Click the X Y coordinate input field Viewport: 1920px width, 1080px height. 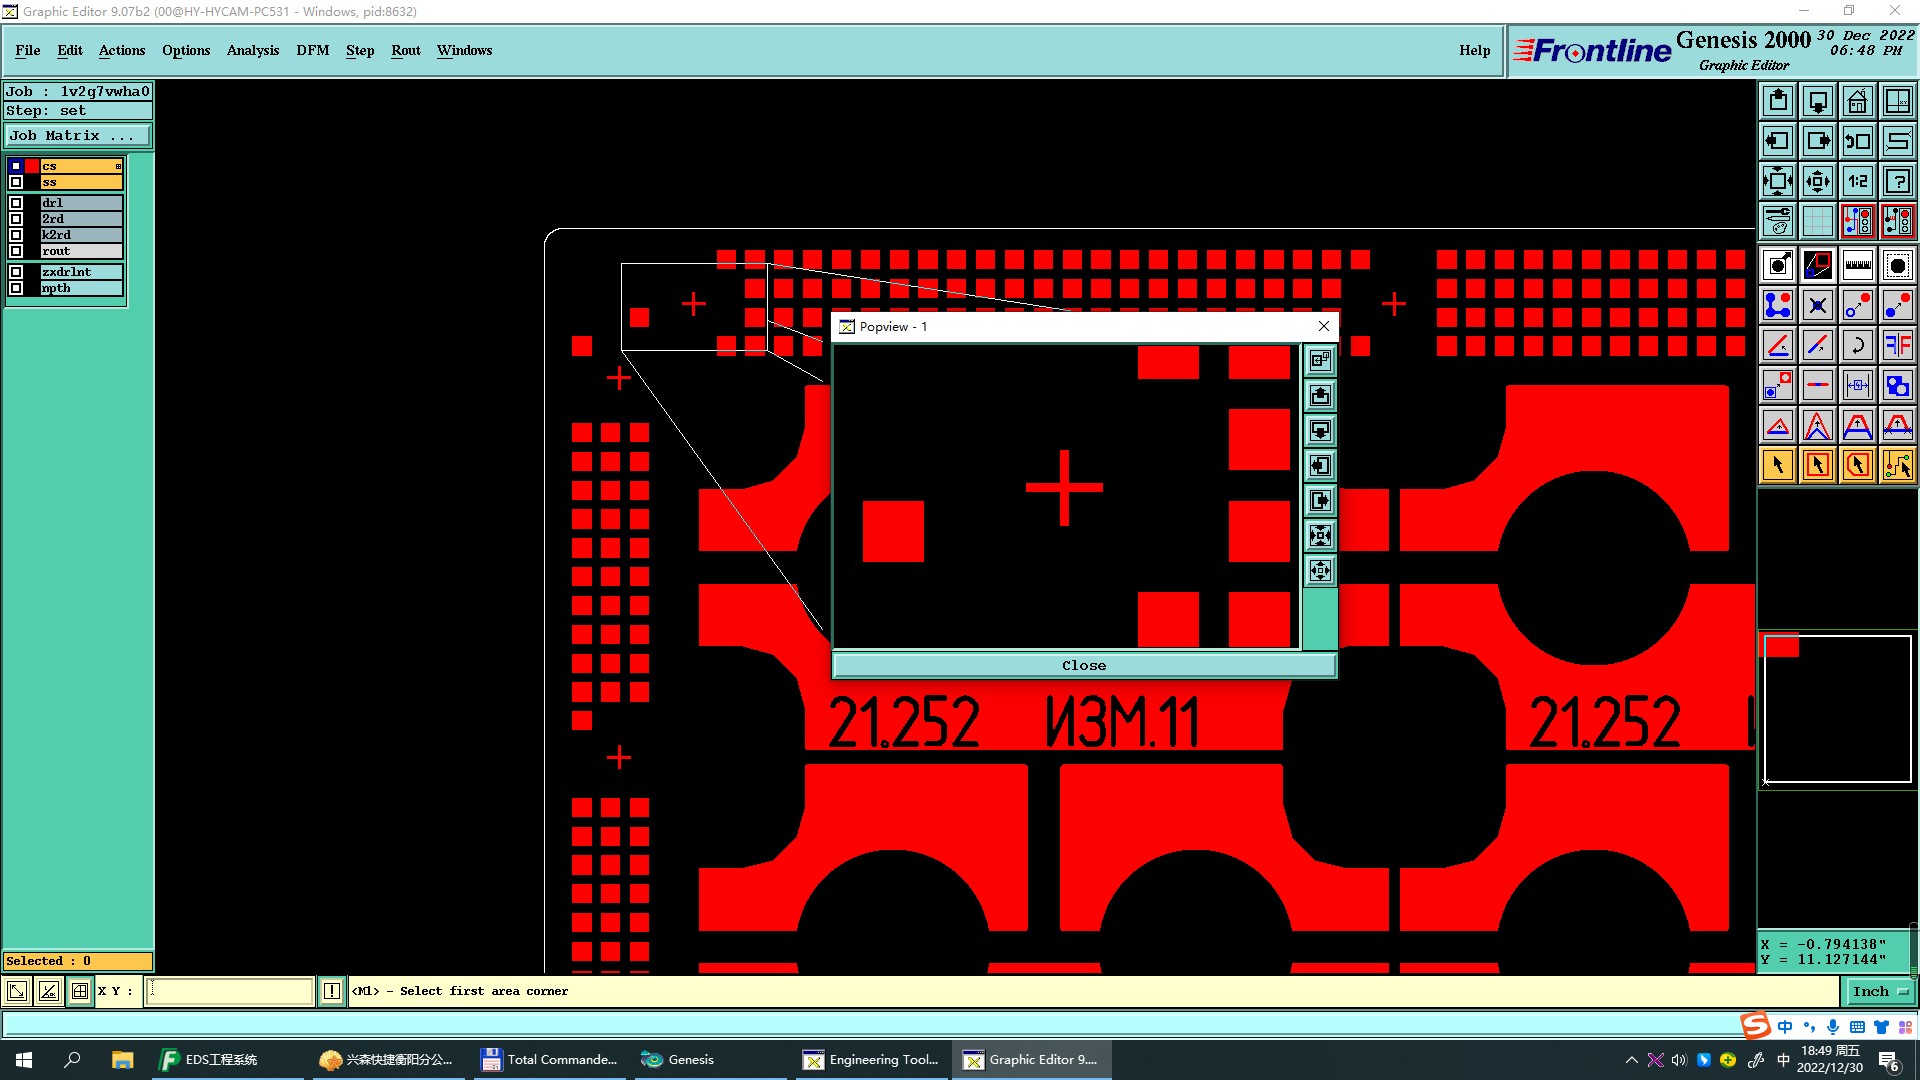pos(230,991)
